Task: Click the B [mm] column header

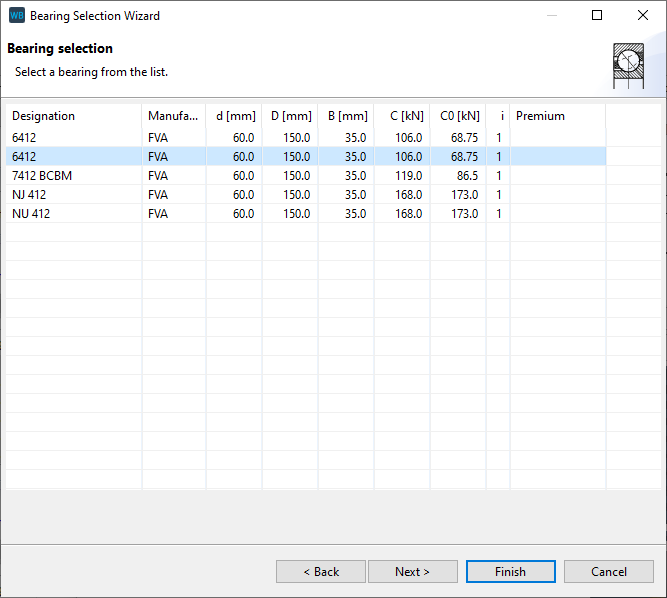Action: point(347,116)
